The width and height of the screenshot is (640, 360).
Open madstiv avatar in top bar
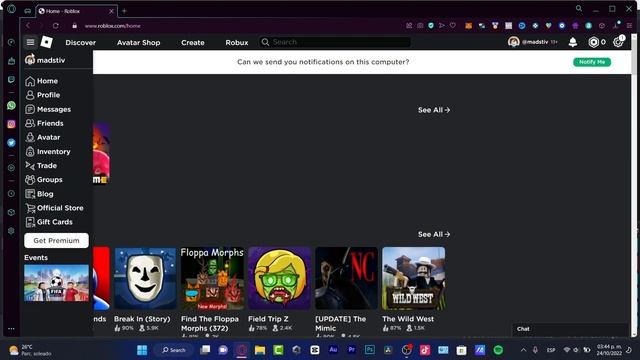click(x=513, y=42)
